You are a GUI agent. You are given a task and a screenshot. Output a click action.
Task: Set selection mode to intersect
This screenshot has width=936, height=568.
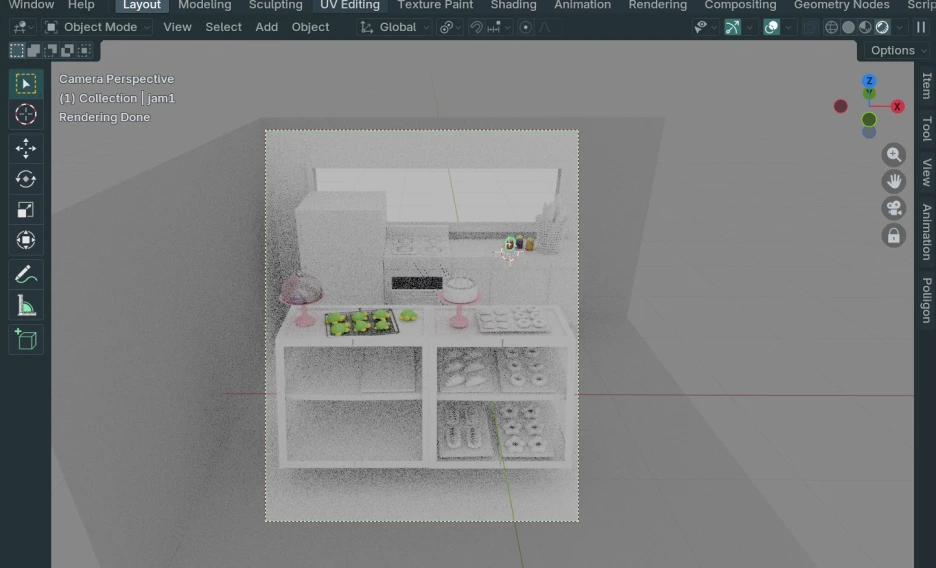pos(85,51)
